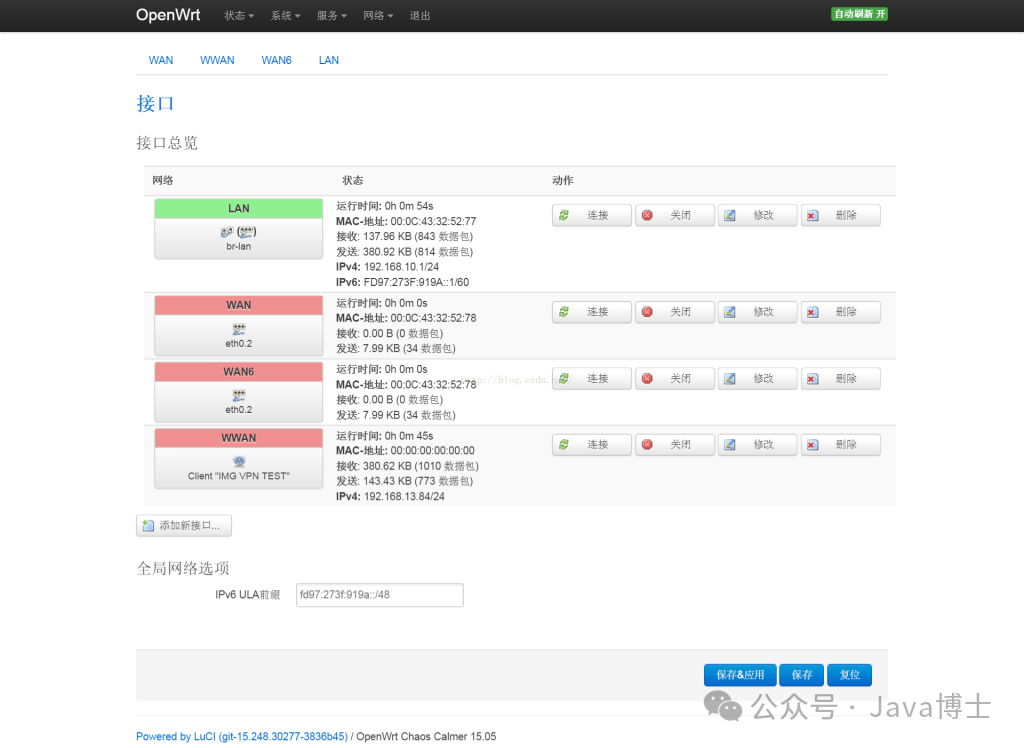Expand the 服务 menu
The width and height of the screenshot is (1024, 748).
(331, 16)
